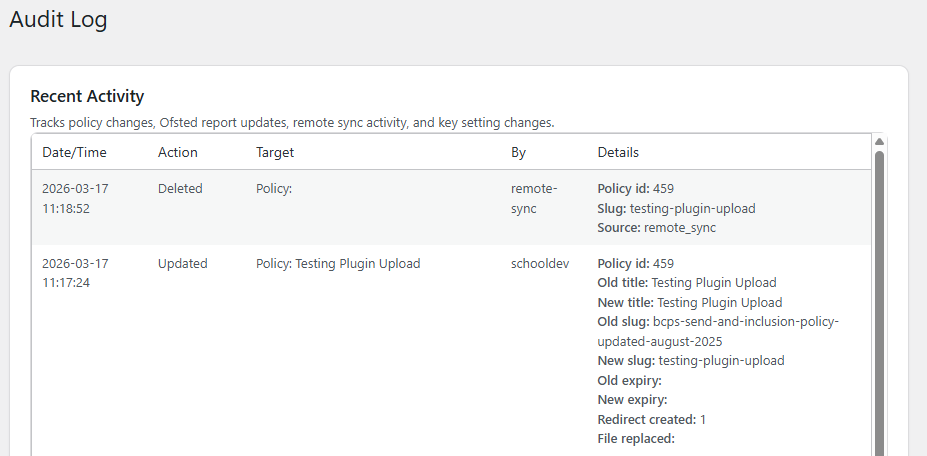Click the schooldev user entry

(x=540, y=264)
